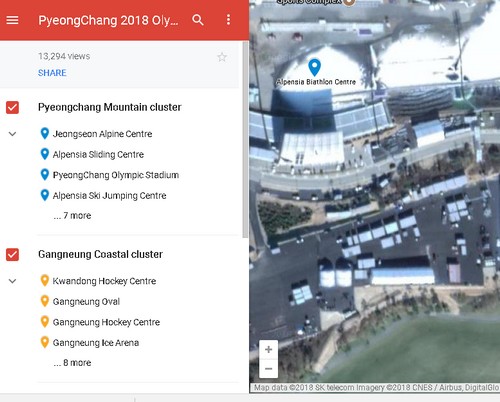Collapse the Gangneung Coastal cluster list
The width and height of the screenshot is (500, 402).
click(12, 281)
